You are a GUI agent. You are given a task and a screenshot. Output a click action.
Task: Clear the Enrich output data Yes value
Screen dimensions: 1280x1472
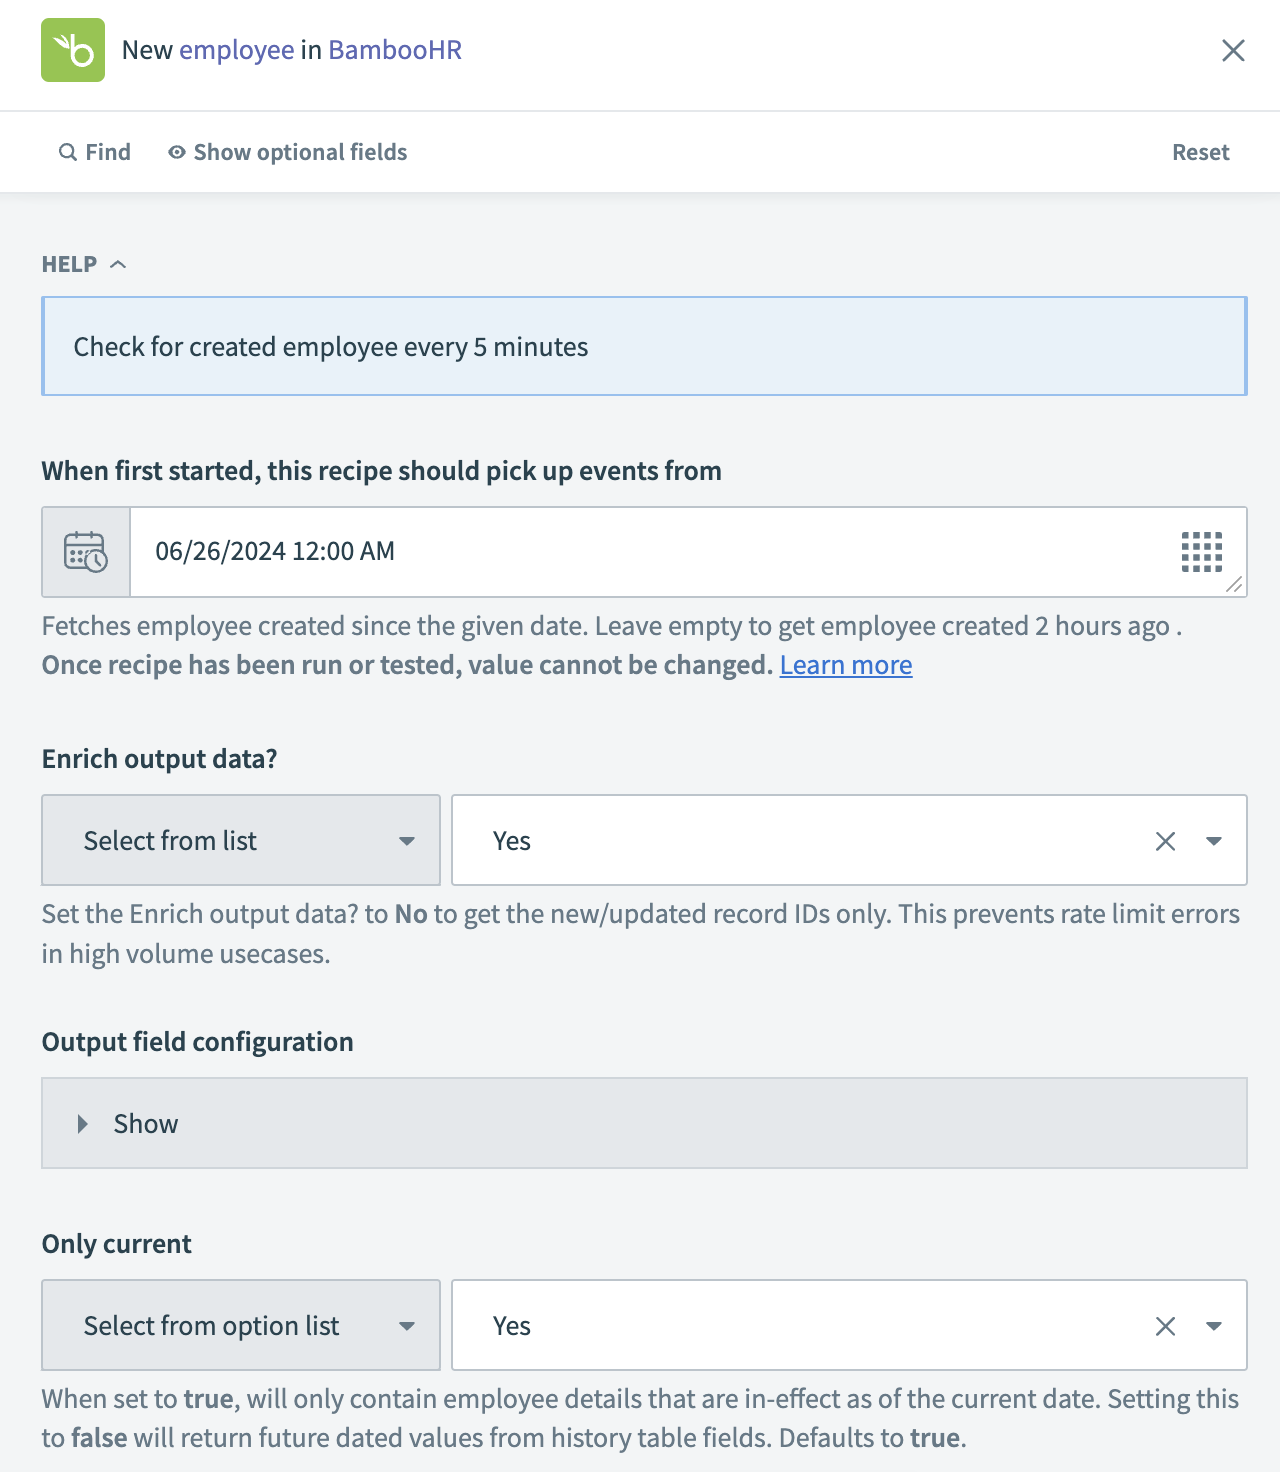pos(1165,841)
